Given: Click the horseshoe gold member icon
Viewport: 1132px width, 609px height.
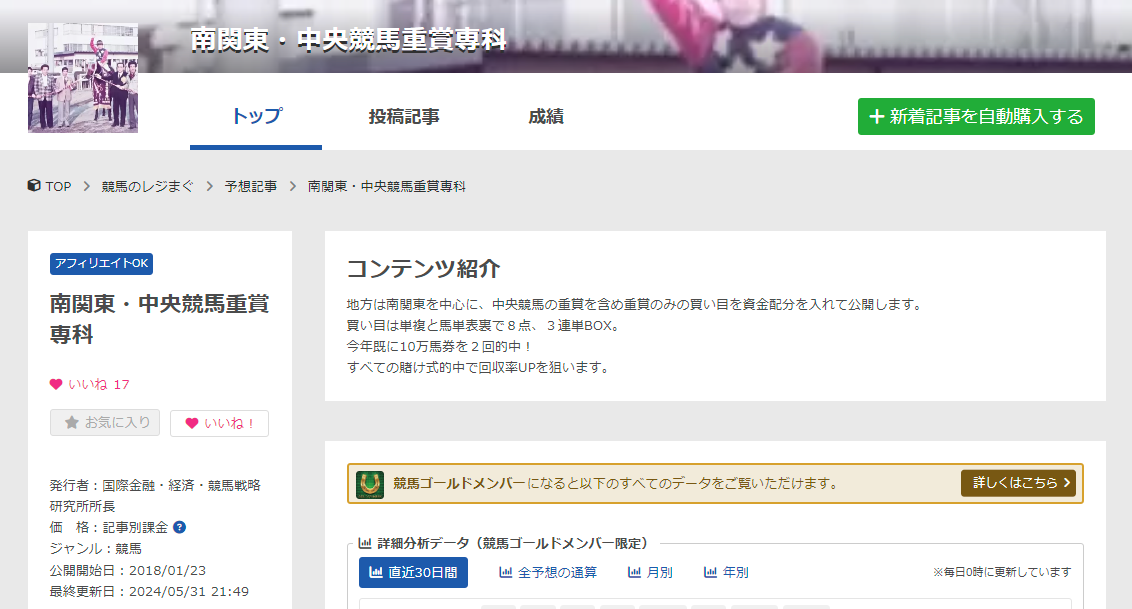Looking at the screenshot, I should tap(370, 483).
